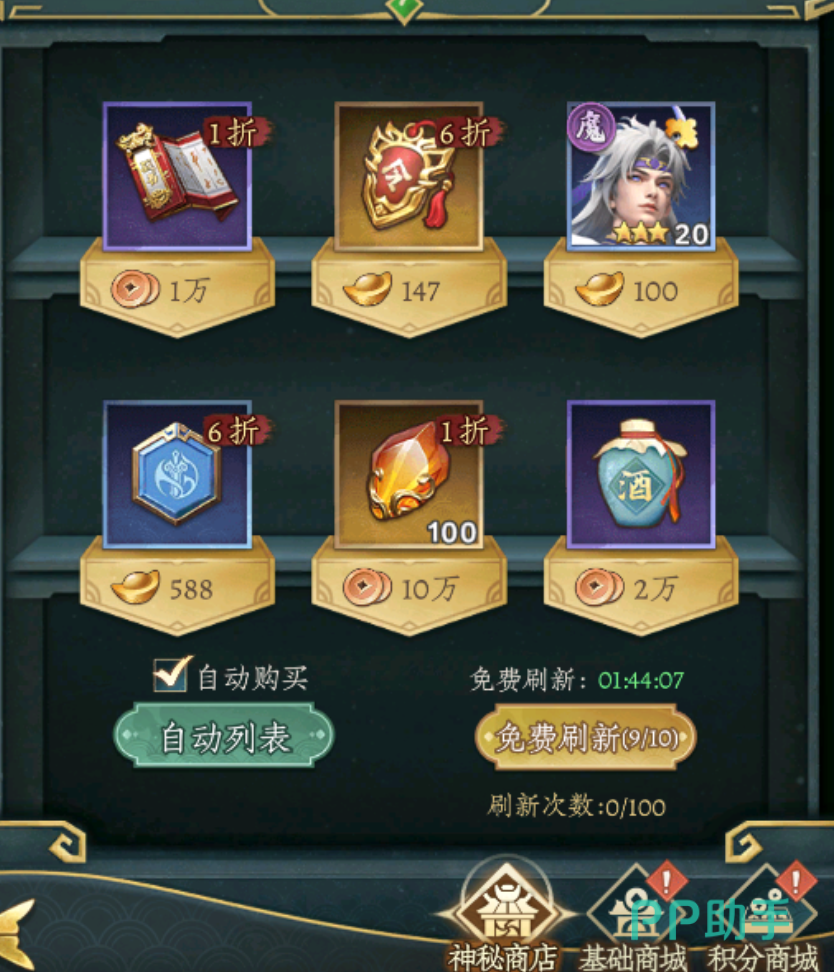Open the 自动列表 auto list
Screen dimensions: 834x972
224,736
